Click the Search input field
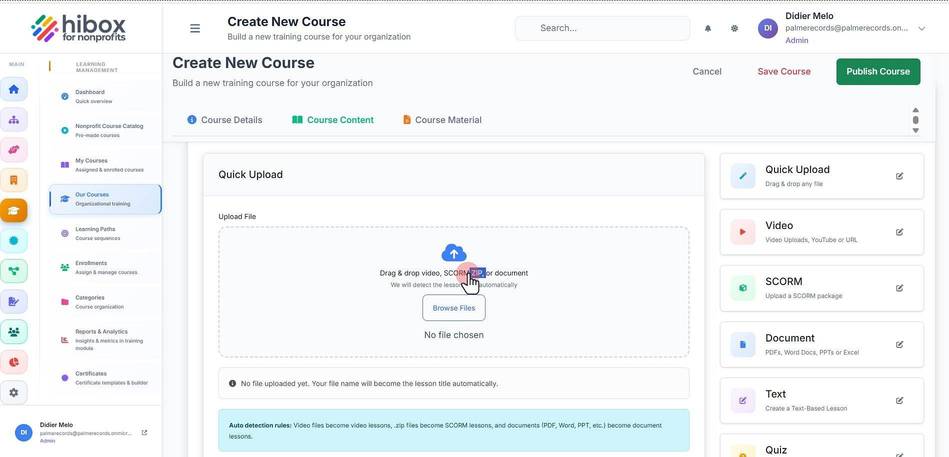The width and height of the screenshot is (949, 457). (602, 28)
